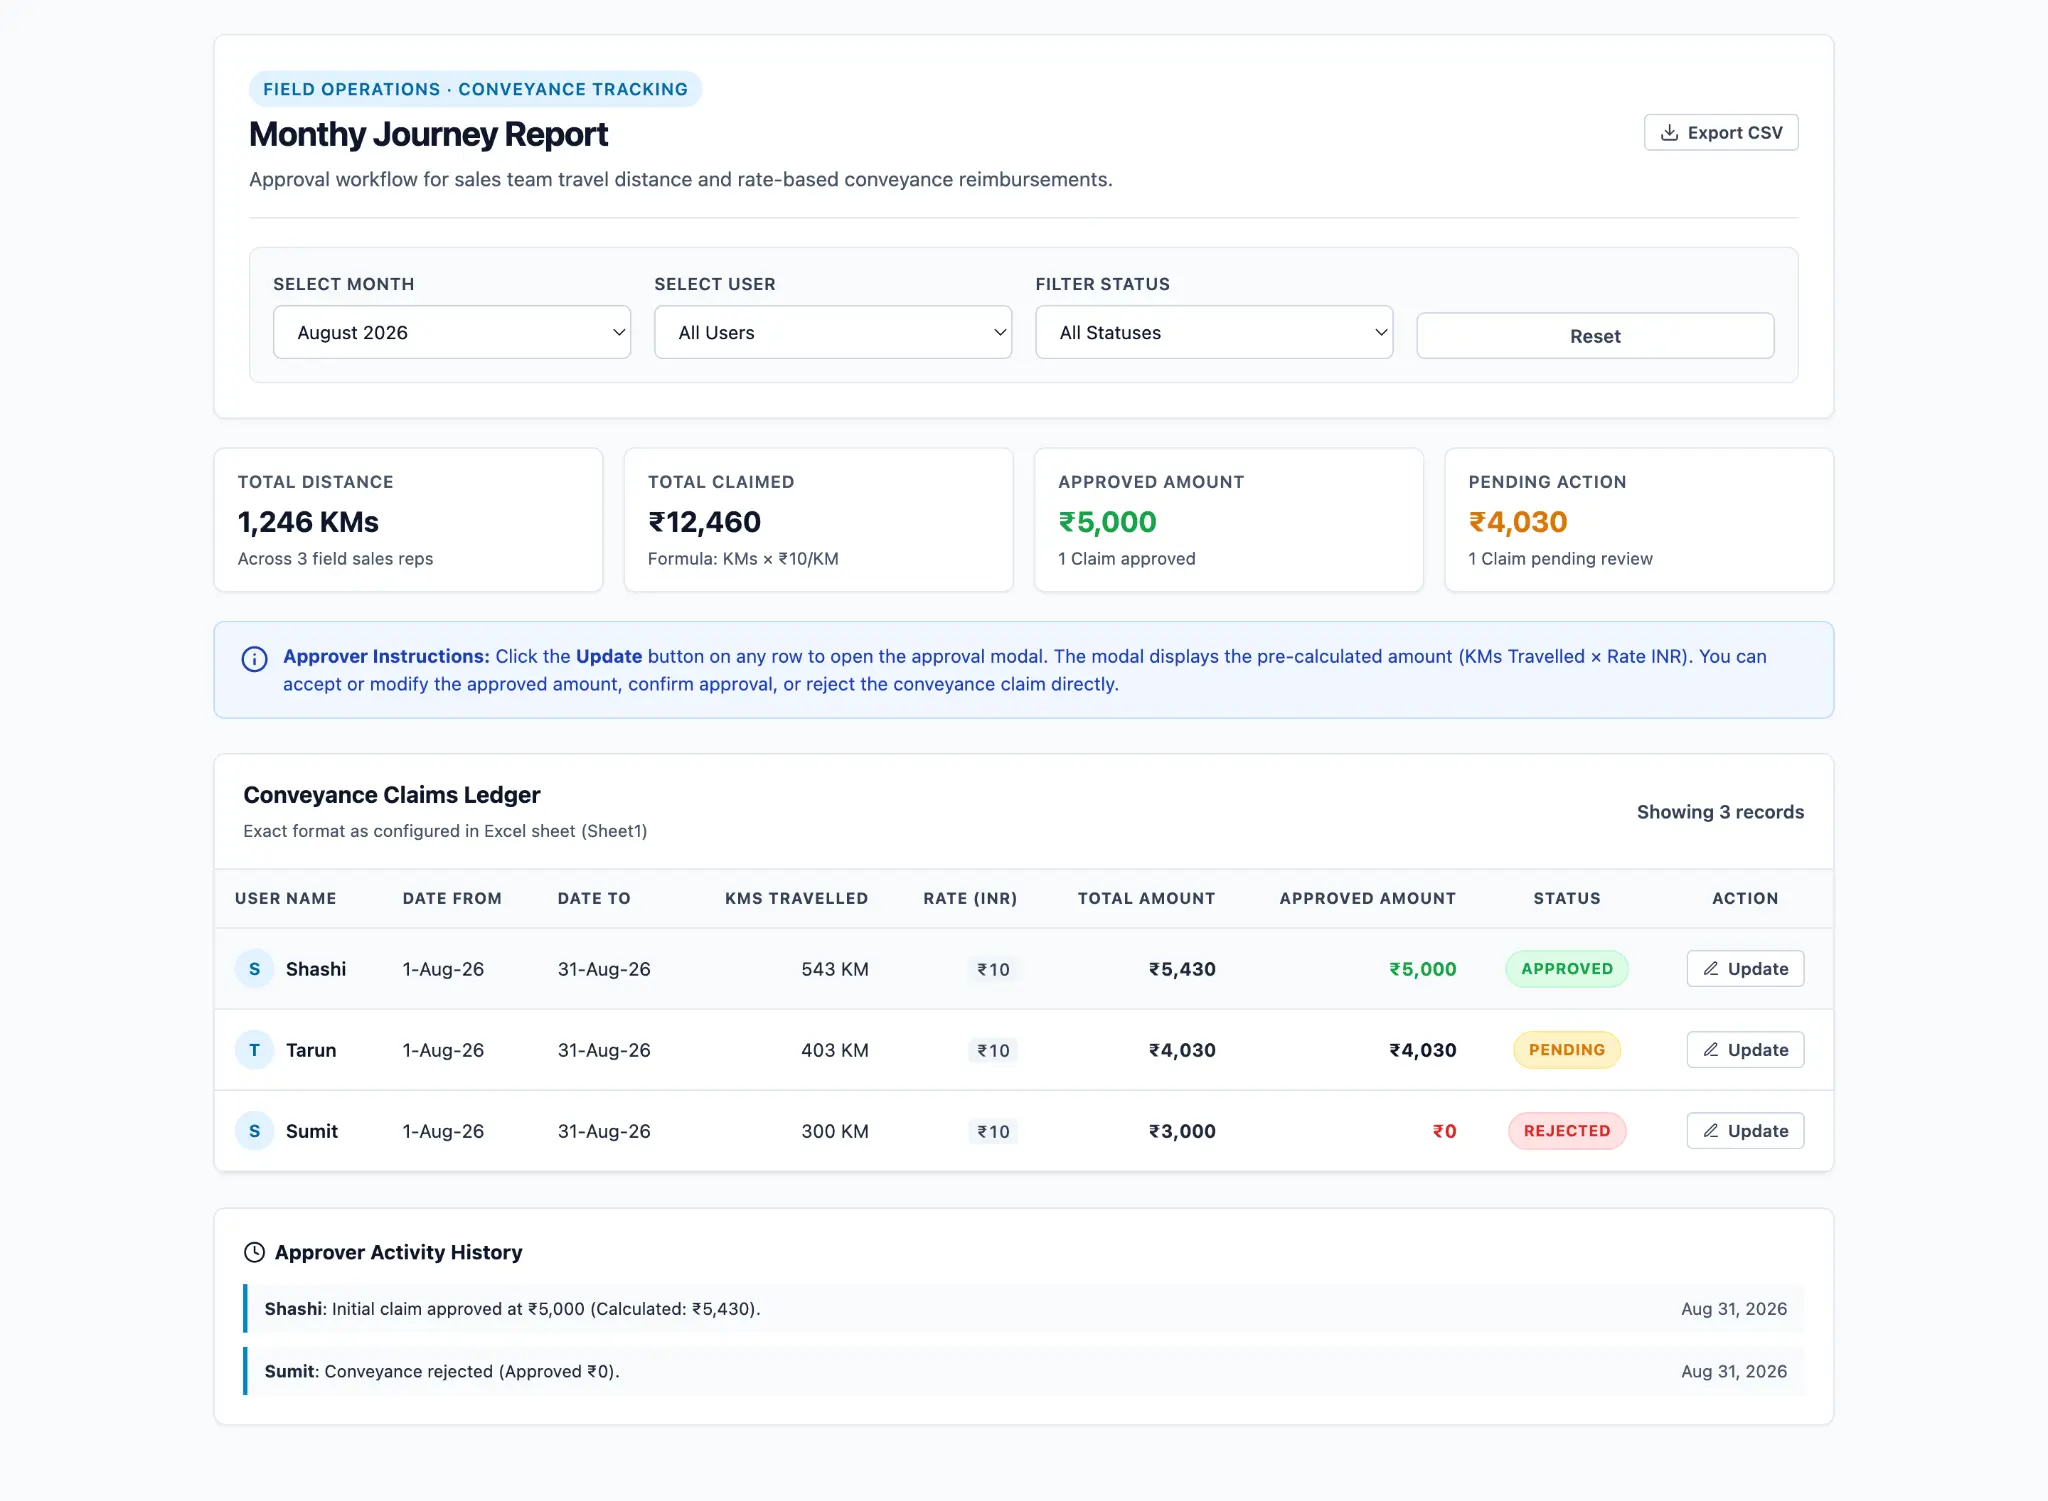Screen dimensions: 2048x1501
Task: Click the Export CSV download icon
Action: point(1669,132)
